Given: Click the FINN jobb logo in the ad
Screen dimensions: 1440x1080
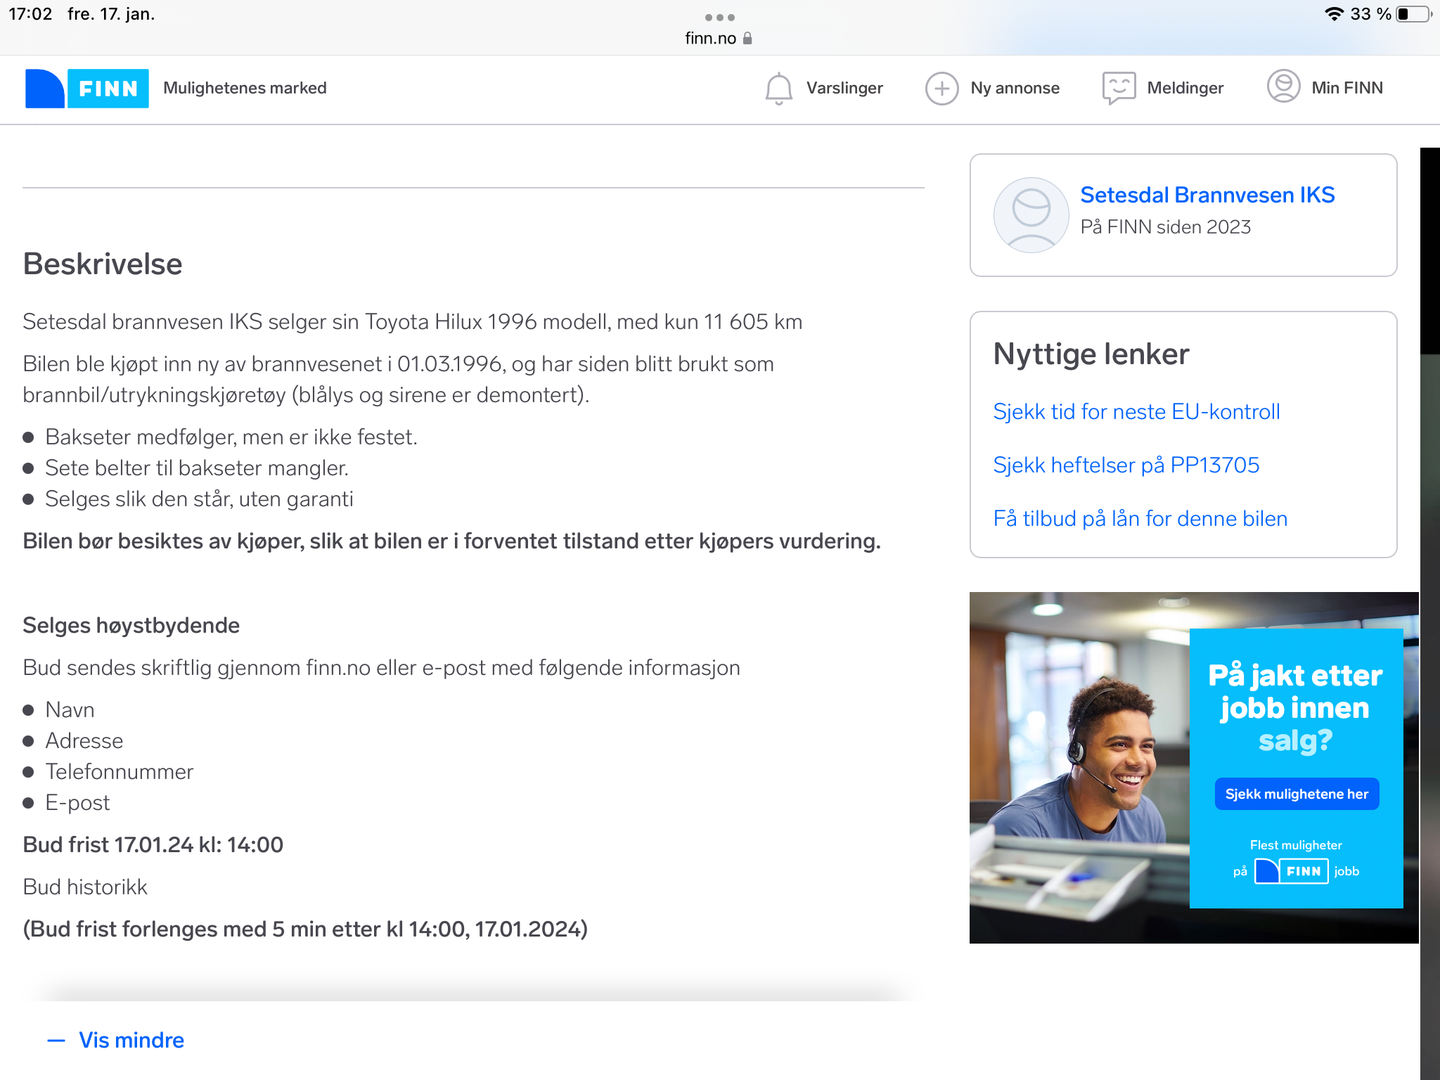Looking at the screenshot, I should [x=1291, y=871].
